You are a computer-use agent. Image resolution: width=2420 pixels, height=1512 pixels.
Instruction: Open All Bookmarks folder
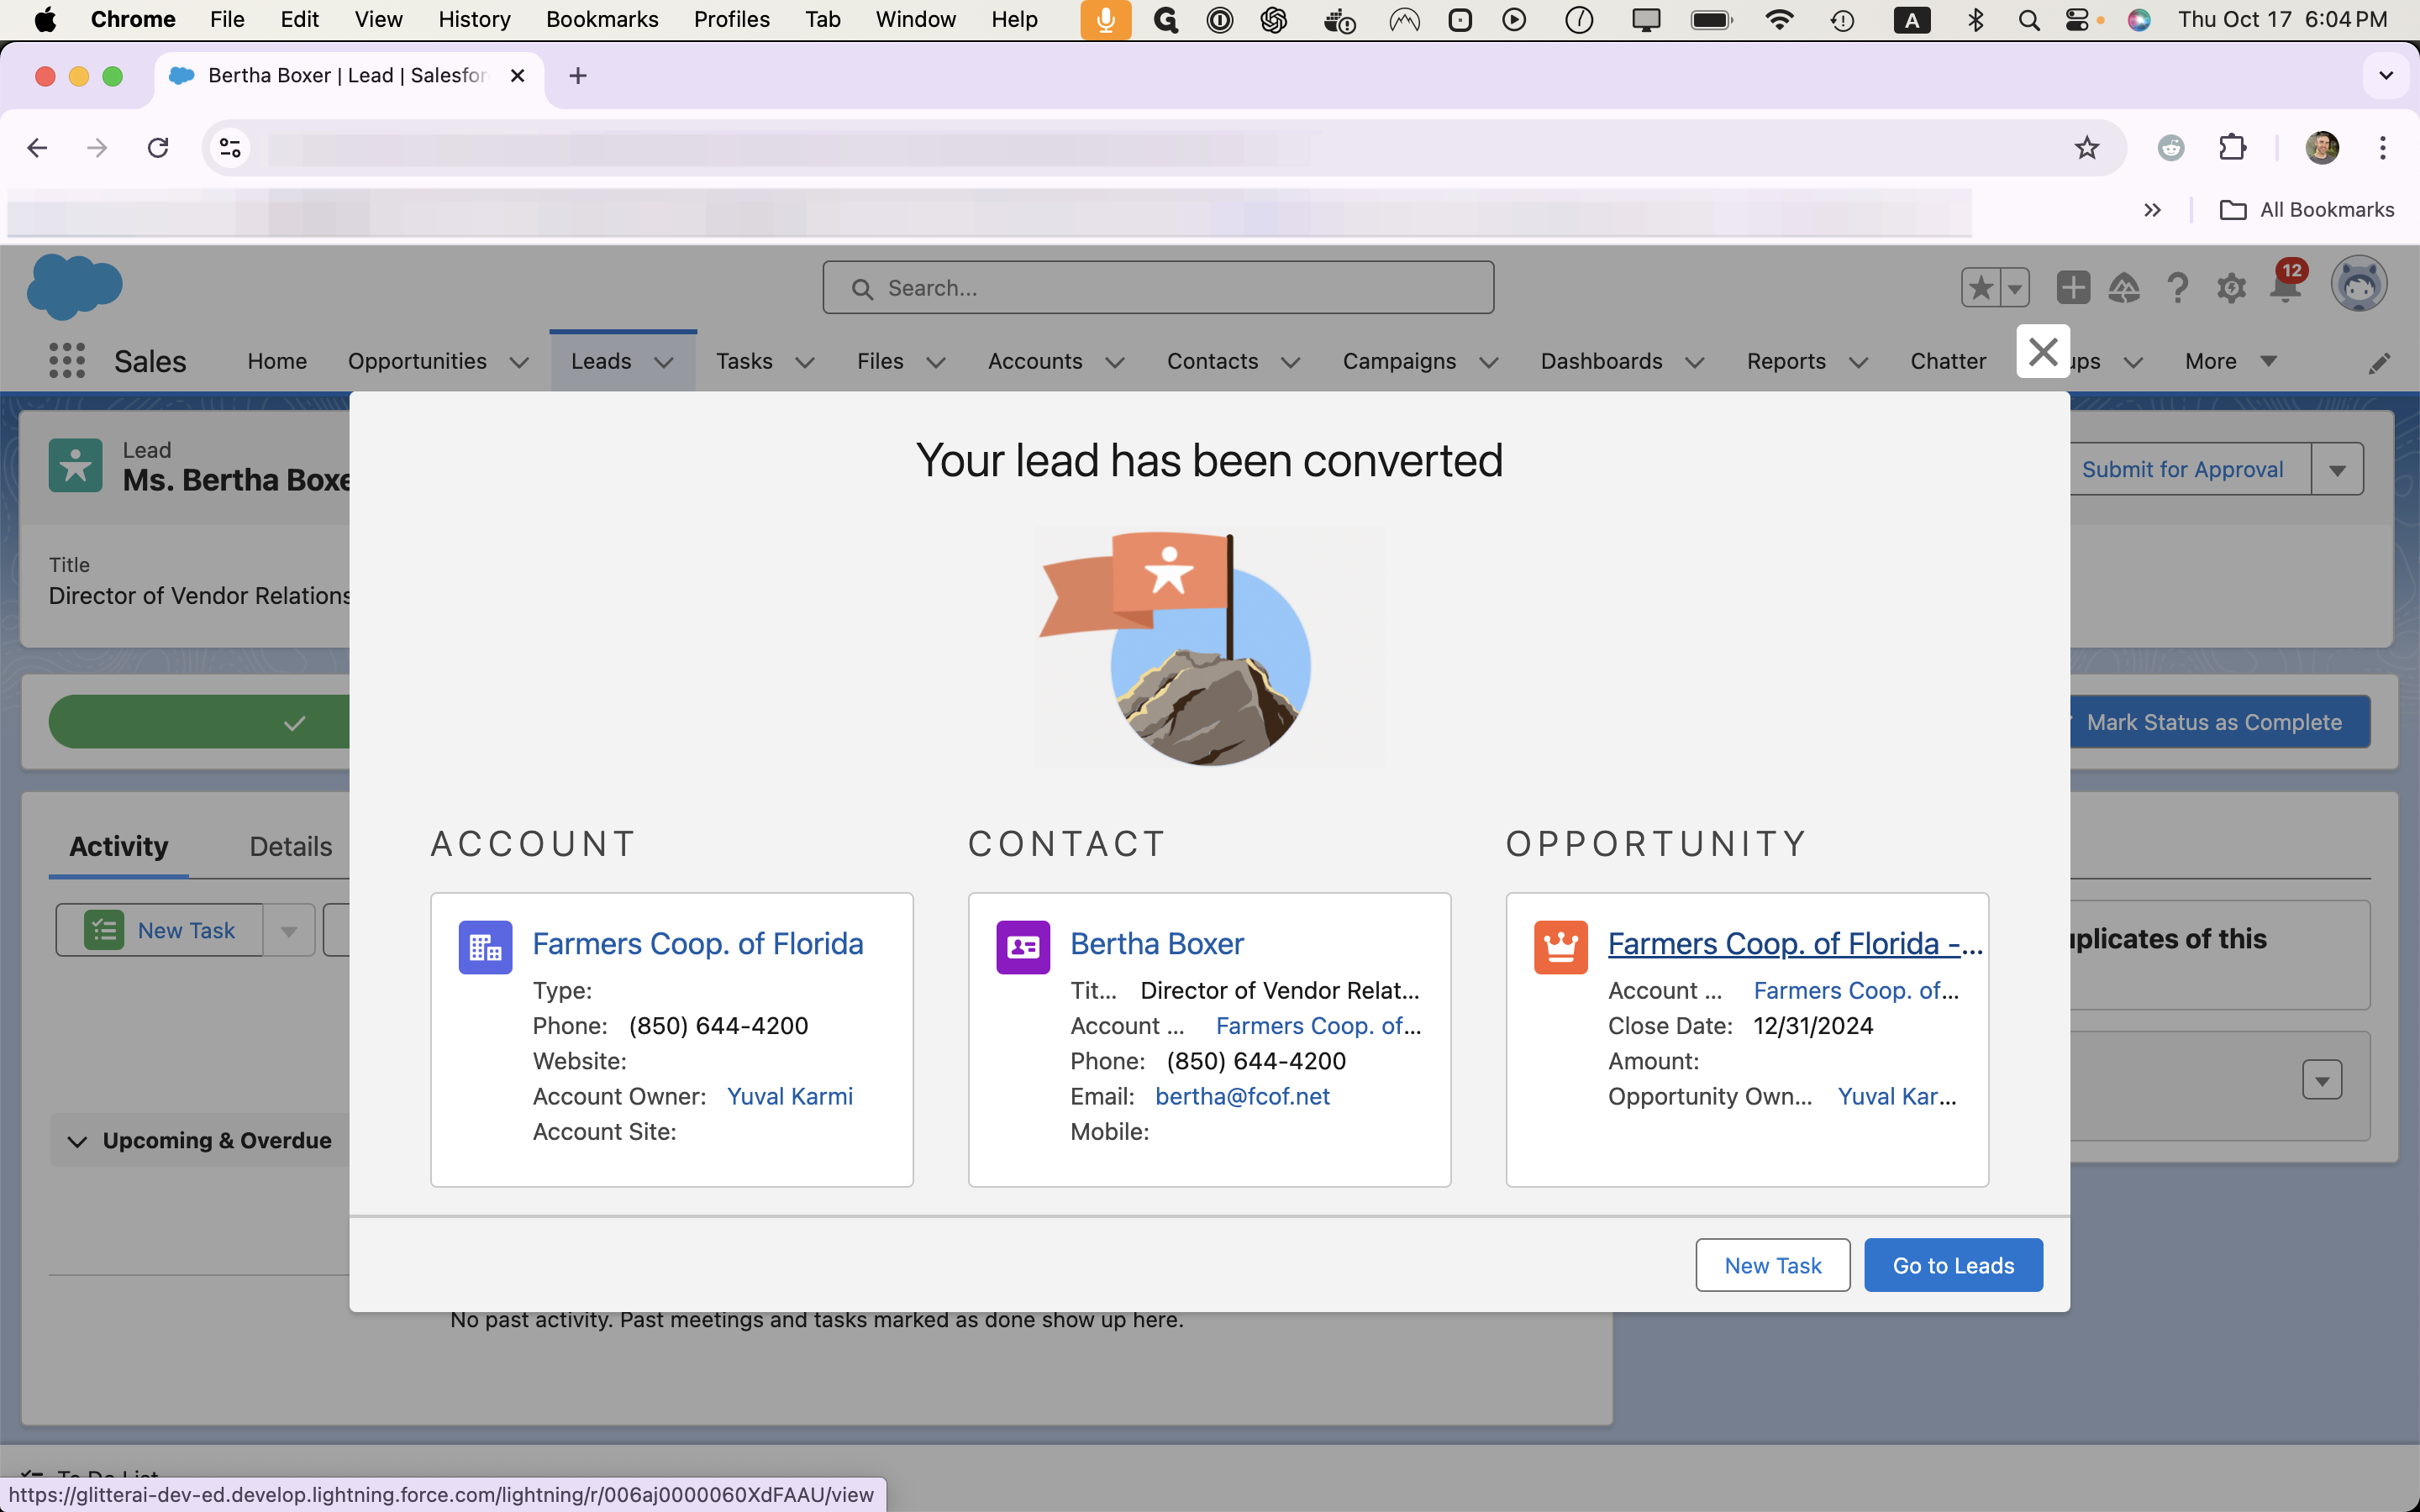pos(2307,210)
